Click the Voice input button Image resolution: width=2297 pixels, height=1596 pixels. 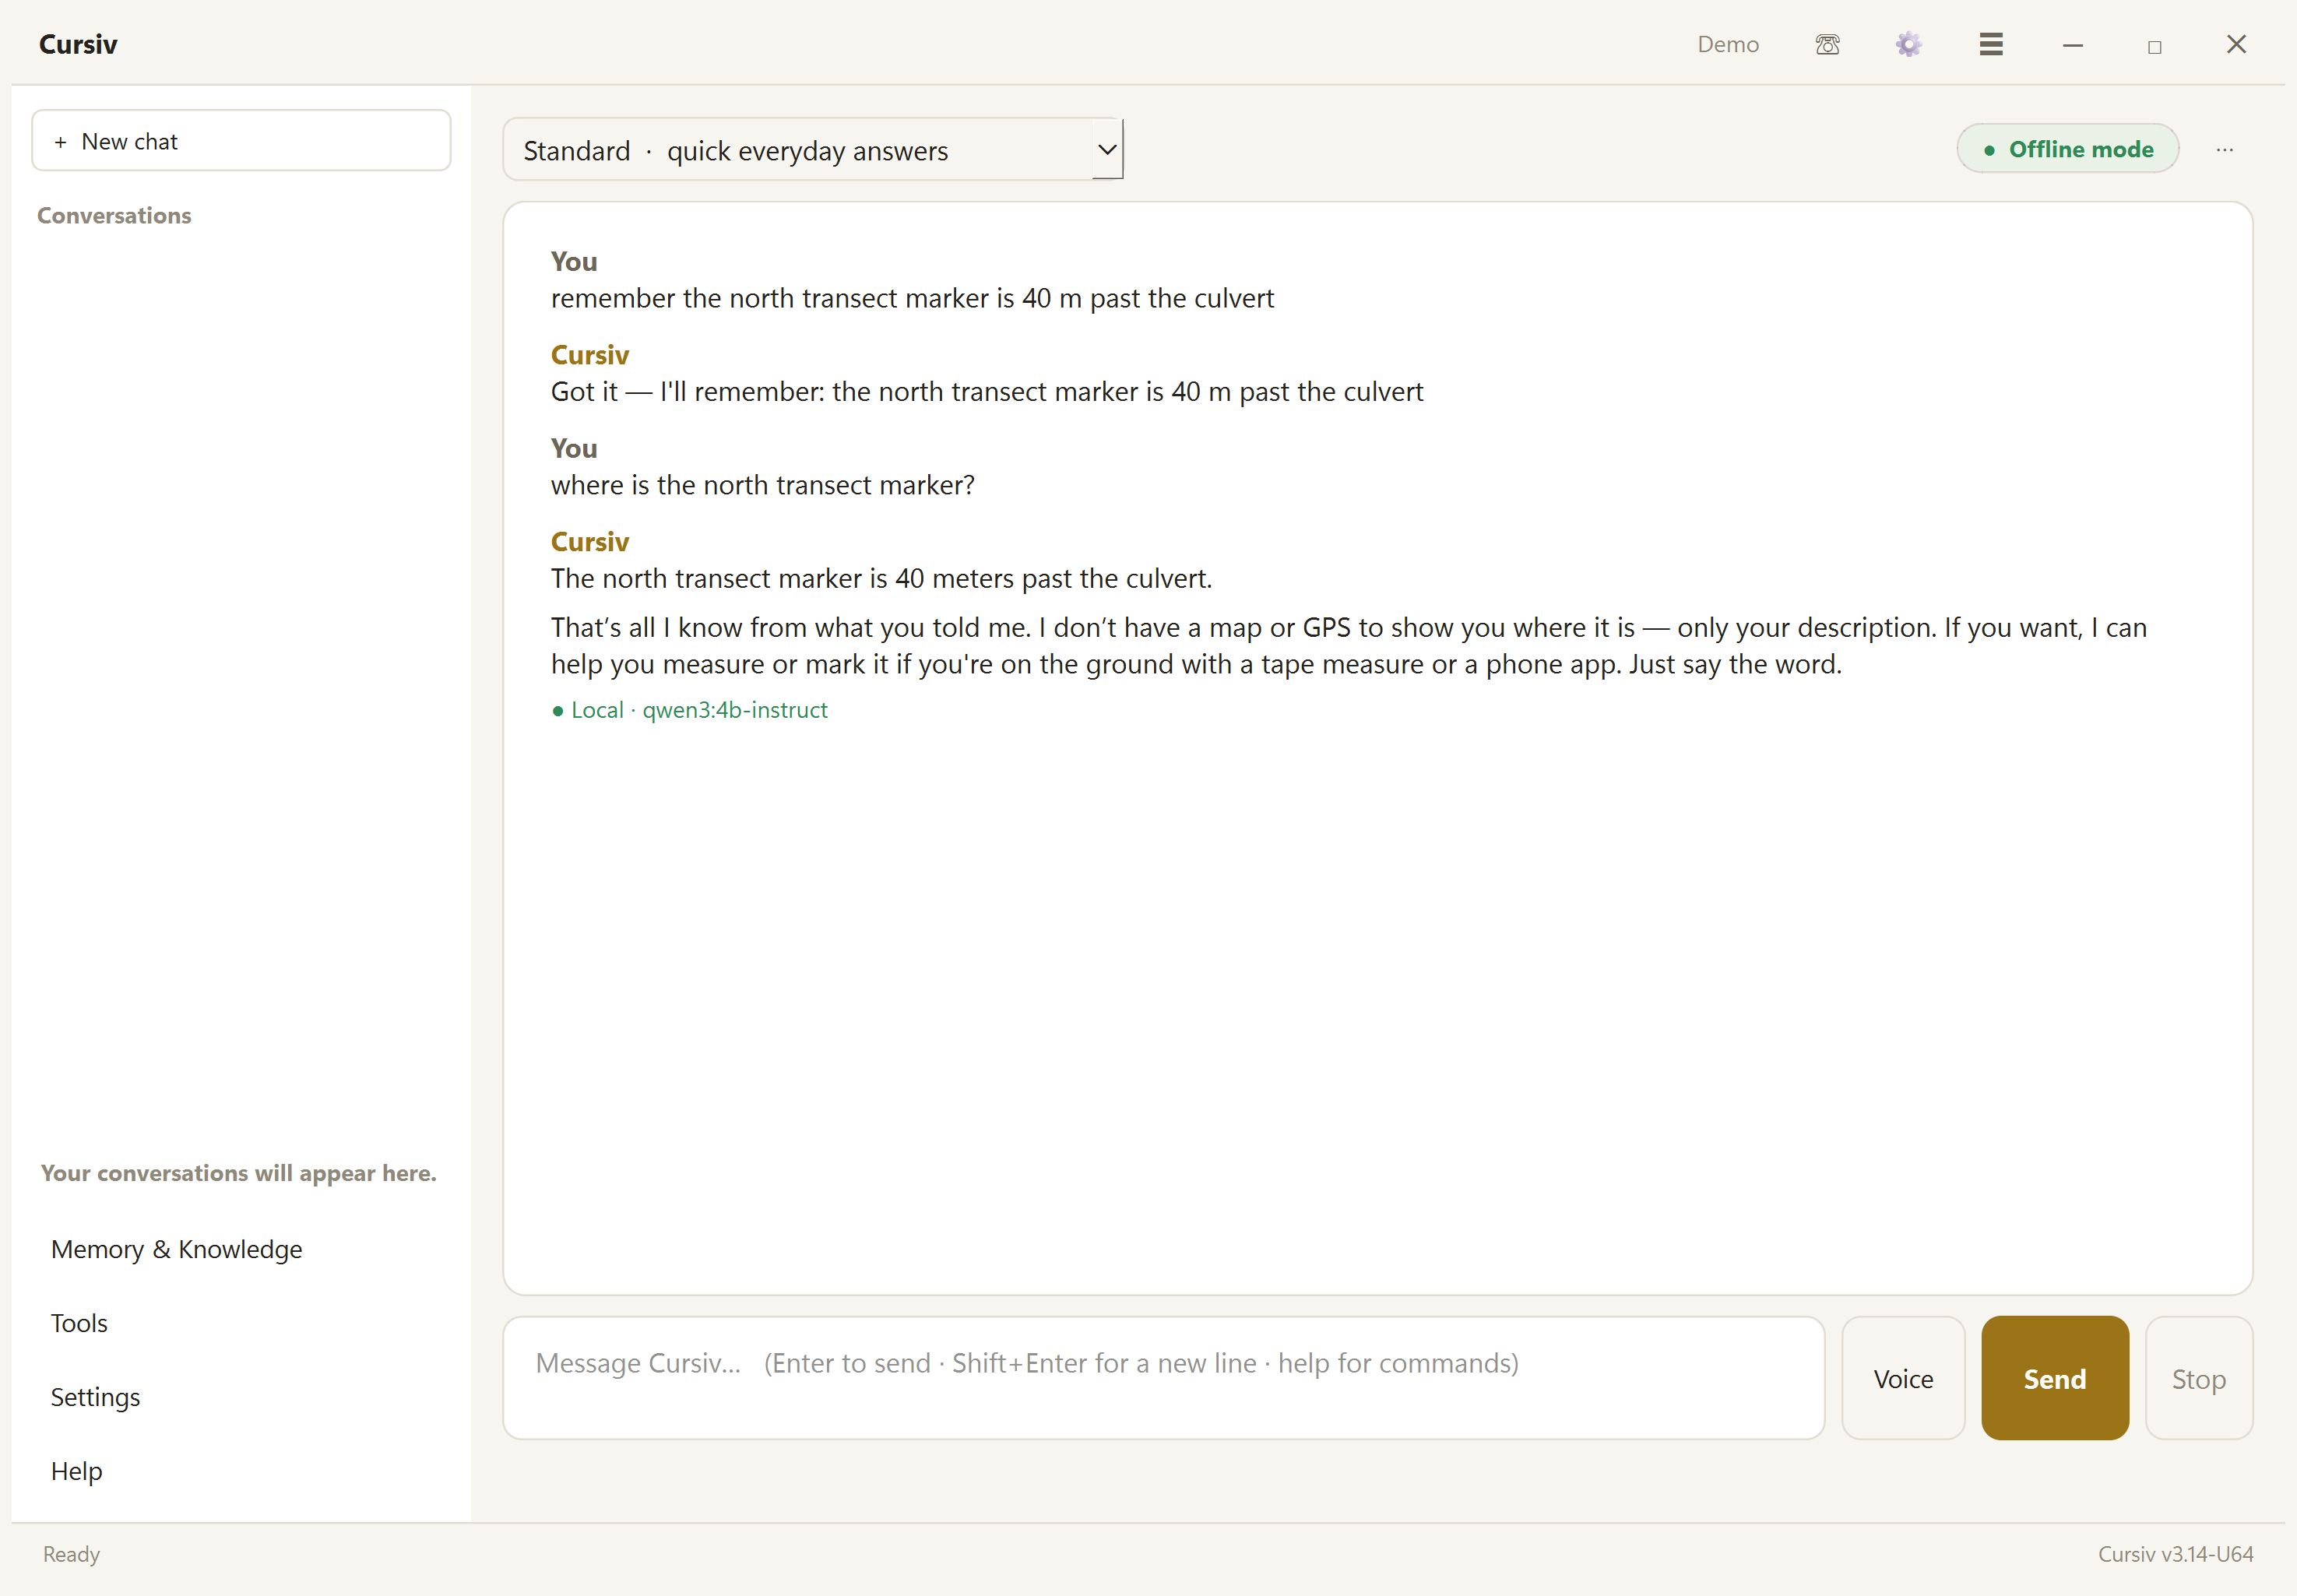click(x=1902, y=1378)
